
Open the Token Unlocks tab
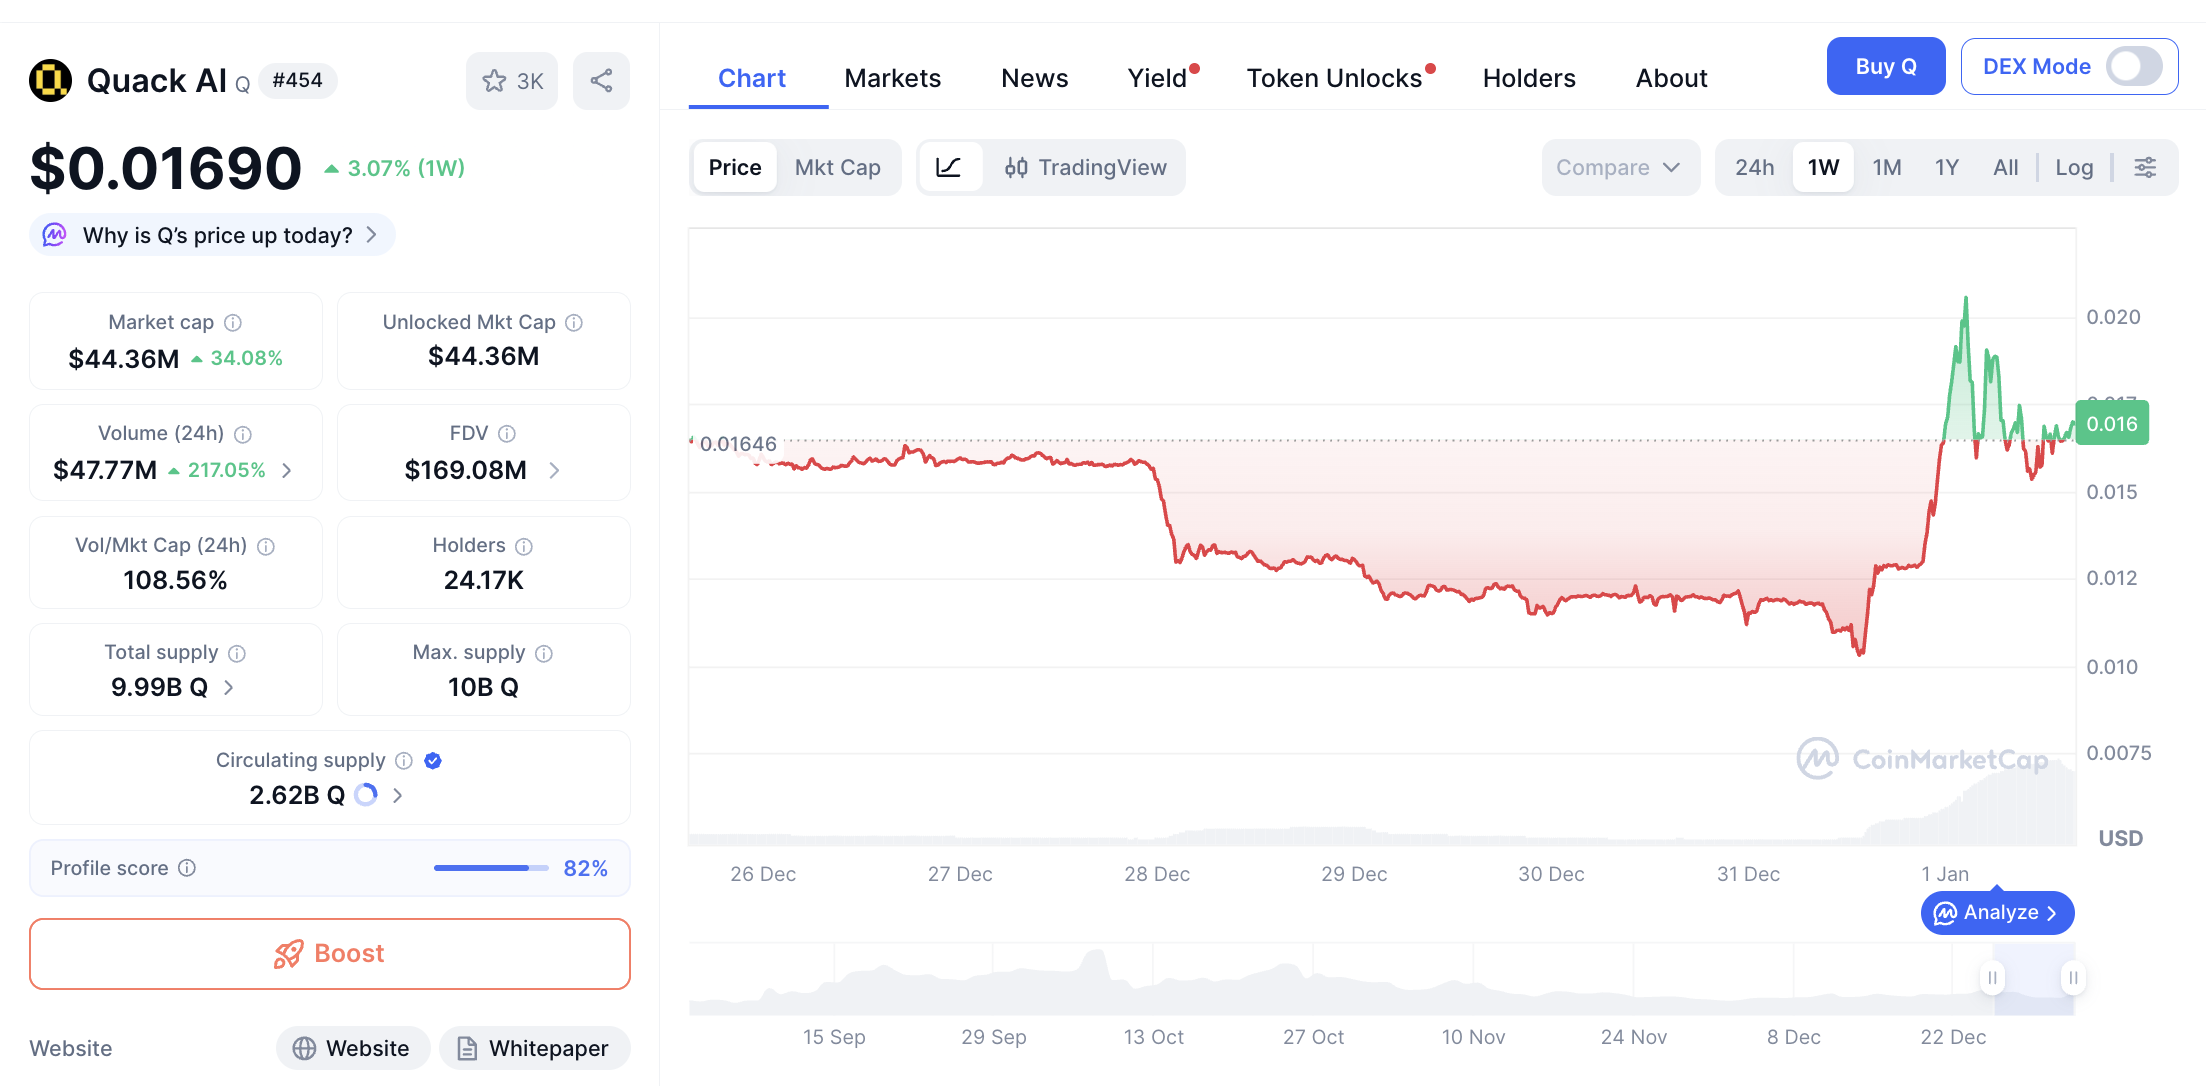point(1334,78)
